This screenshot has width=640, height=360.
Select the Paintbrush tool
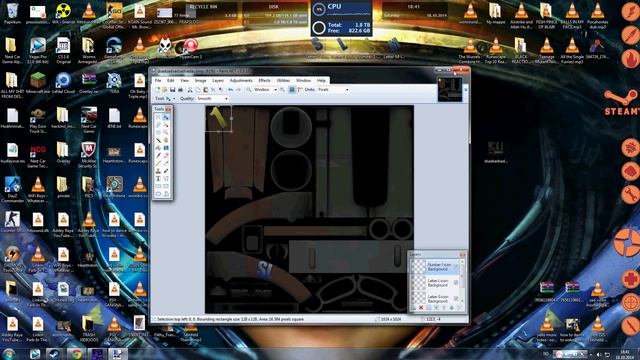pyautogui.click(x=158, y=155)
